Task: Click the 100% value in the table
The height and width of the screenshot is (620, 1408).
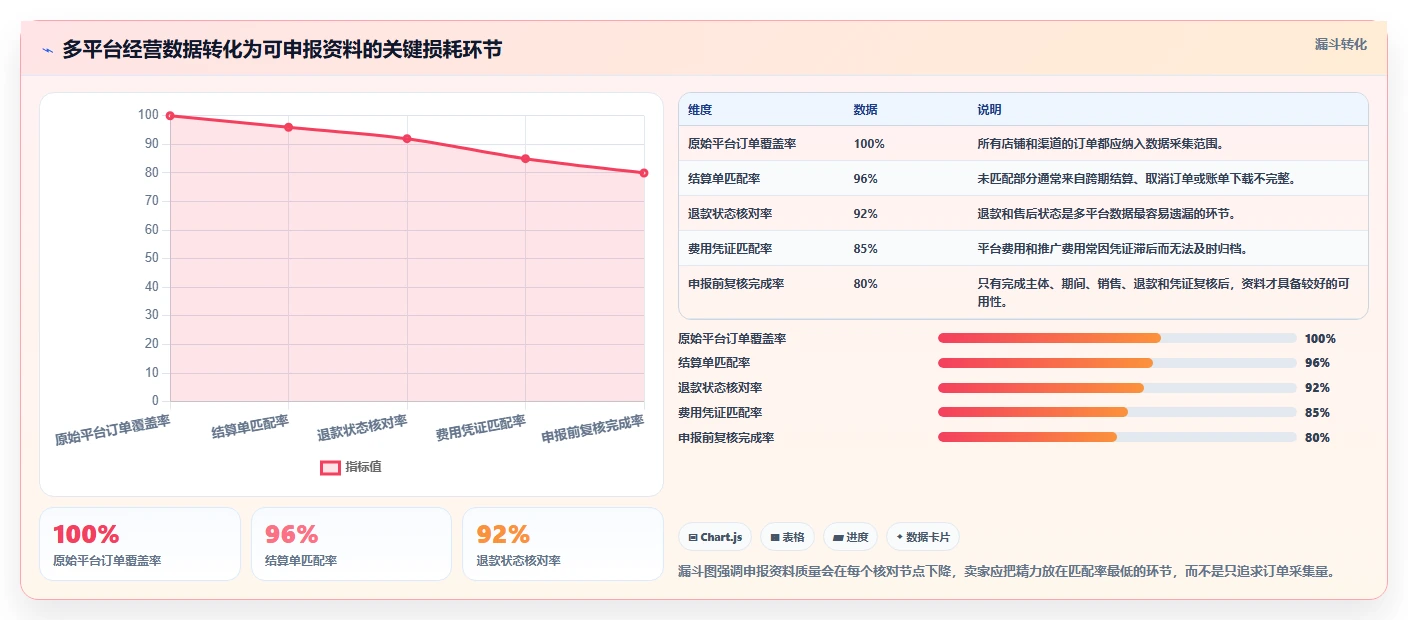Action: tap(869, 144)
